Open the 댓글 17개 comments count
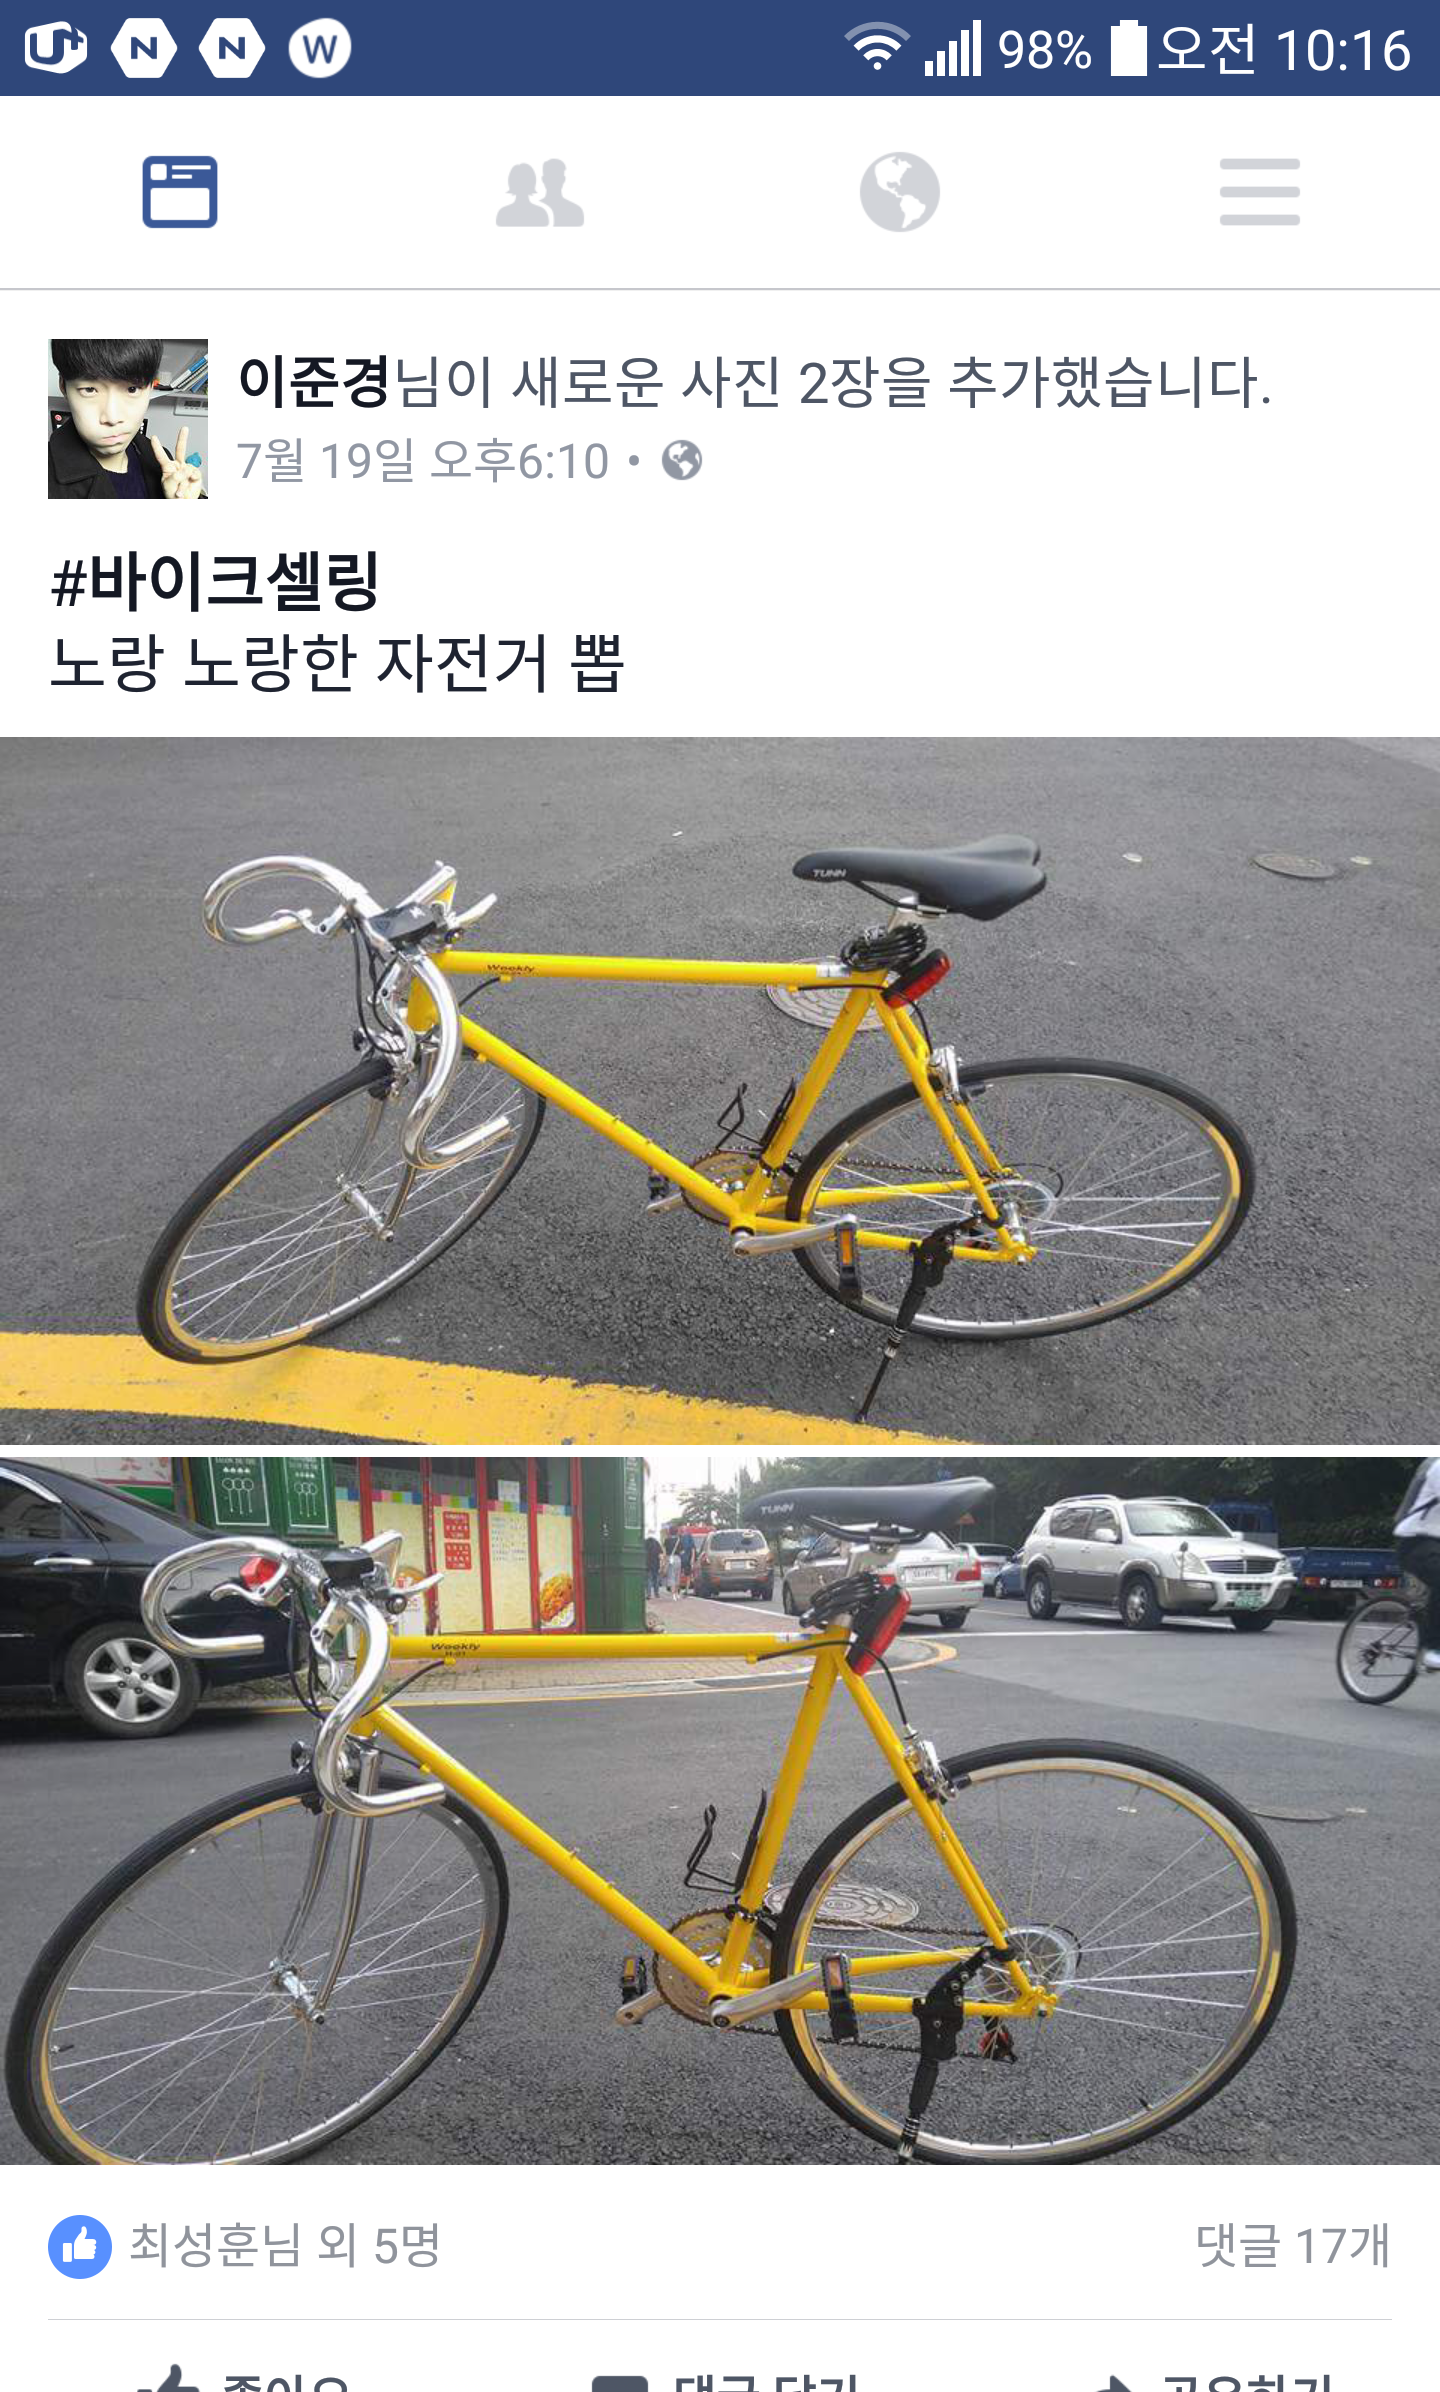 [x=1293, y=2246]
